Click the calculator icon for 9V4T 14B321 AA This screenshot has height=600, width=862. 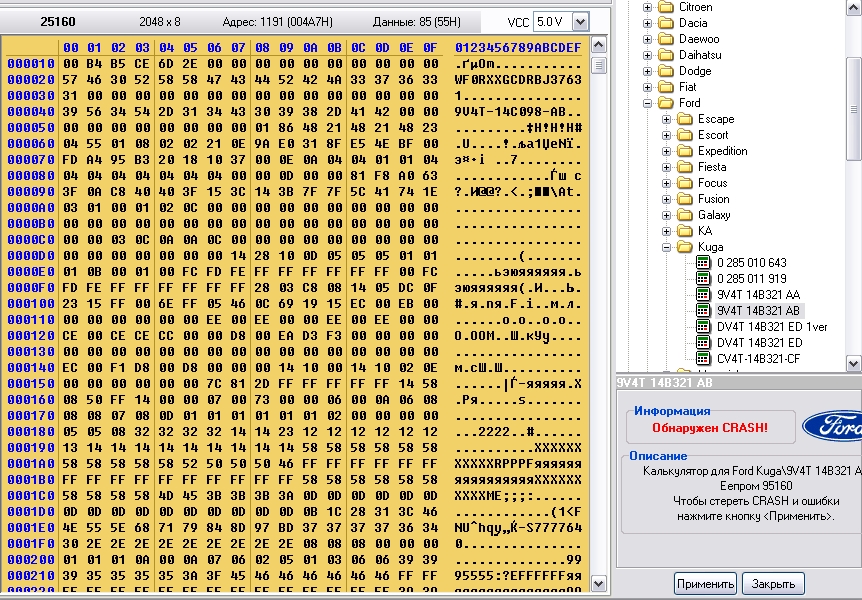pos(703,294)
